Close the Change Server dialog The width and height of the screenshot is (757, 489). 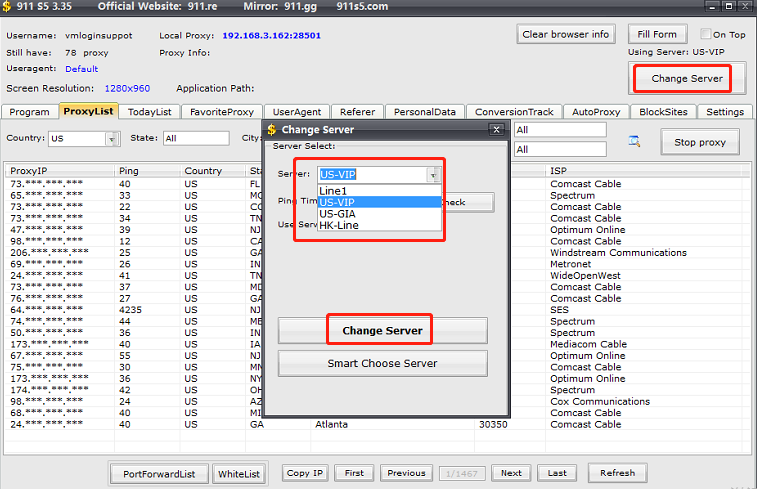coord(496,129)
